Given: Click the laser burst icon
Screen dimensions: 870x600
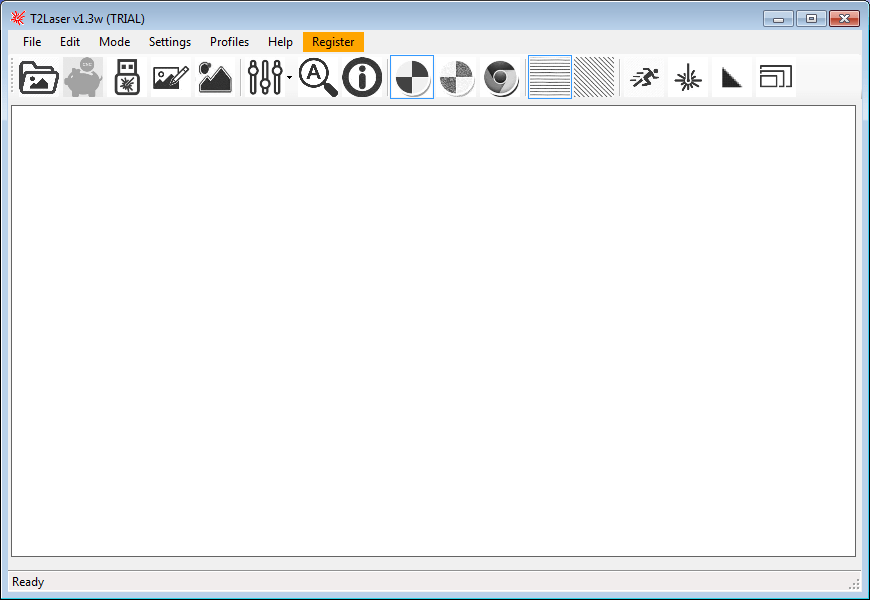Looking at the screenshot, I should pos(688,77).
